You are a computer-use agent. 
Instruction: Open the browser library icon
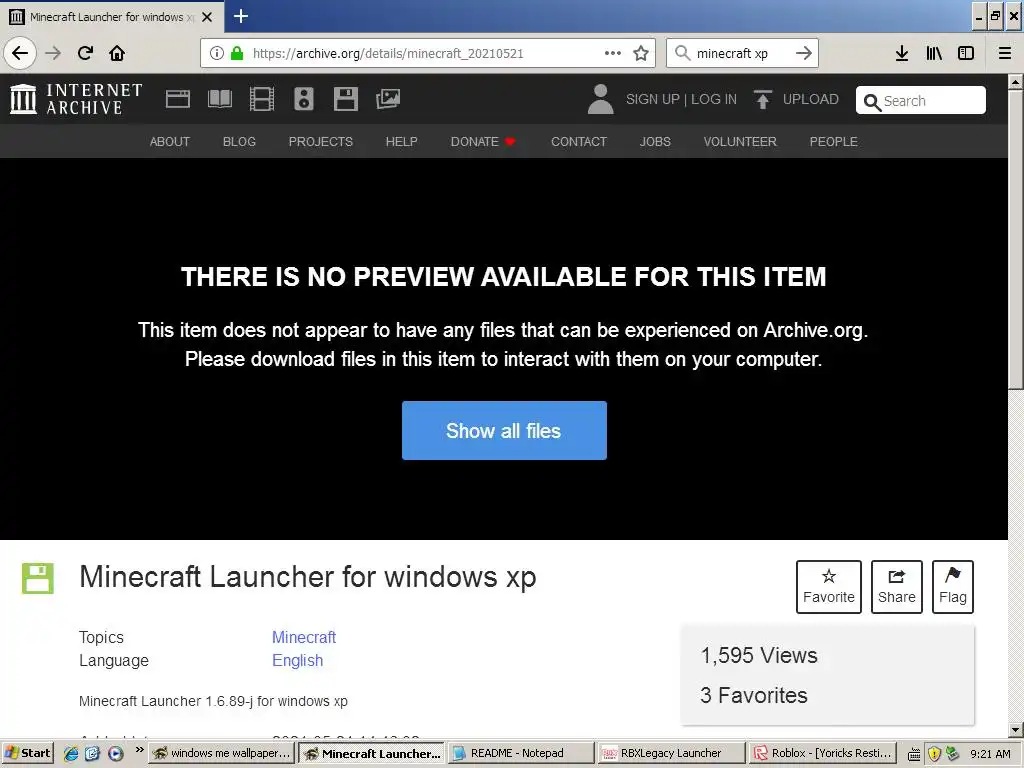pyautogui.click(x=934, y=53)
